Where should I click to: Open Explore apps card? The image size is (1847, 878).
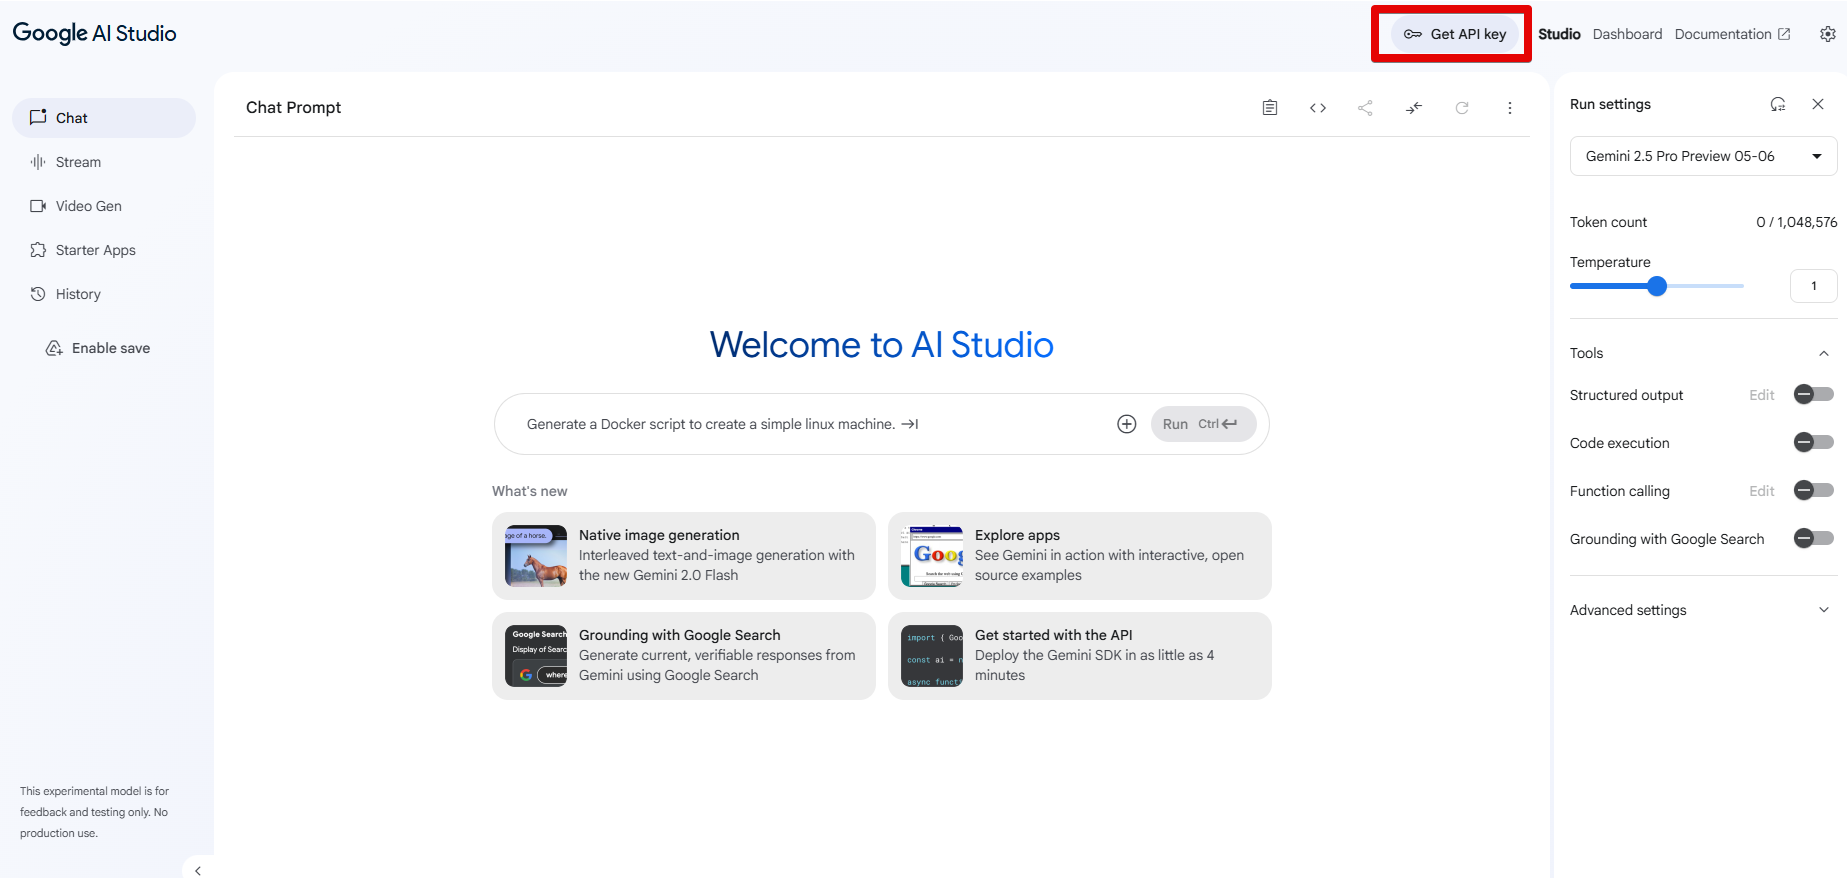tap(1080, 556)
